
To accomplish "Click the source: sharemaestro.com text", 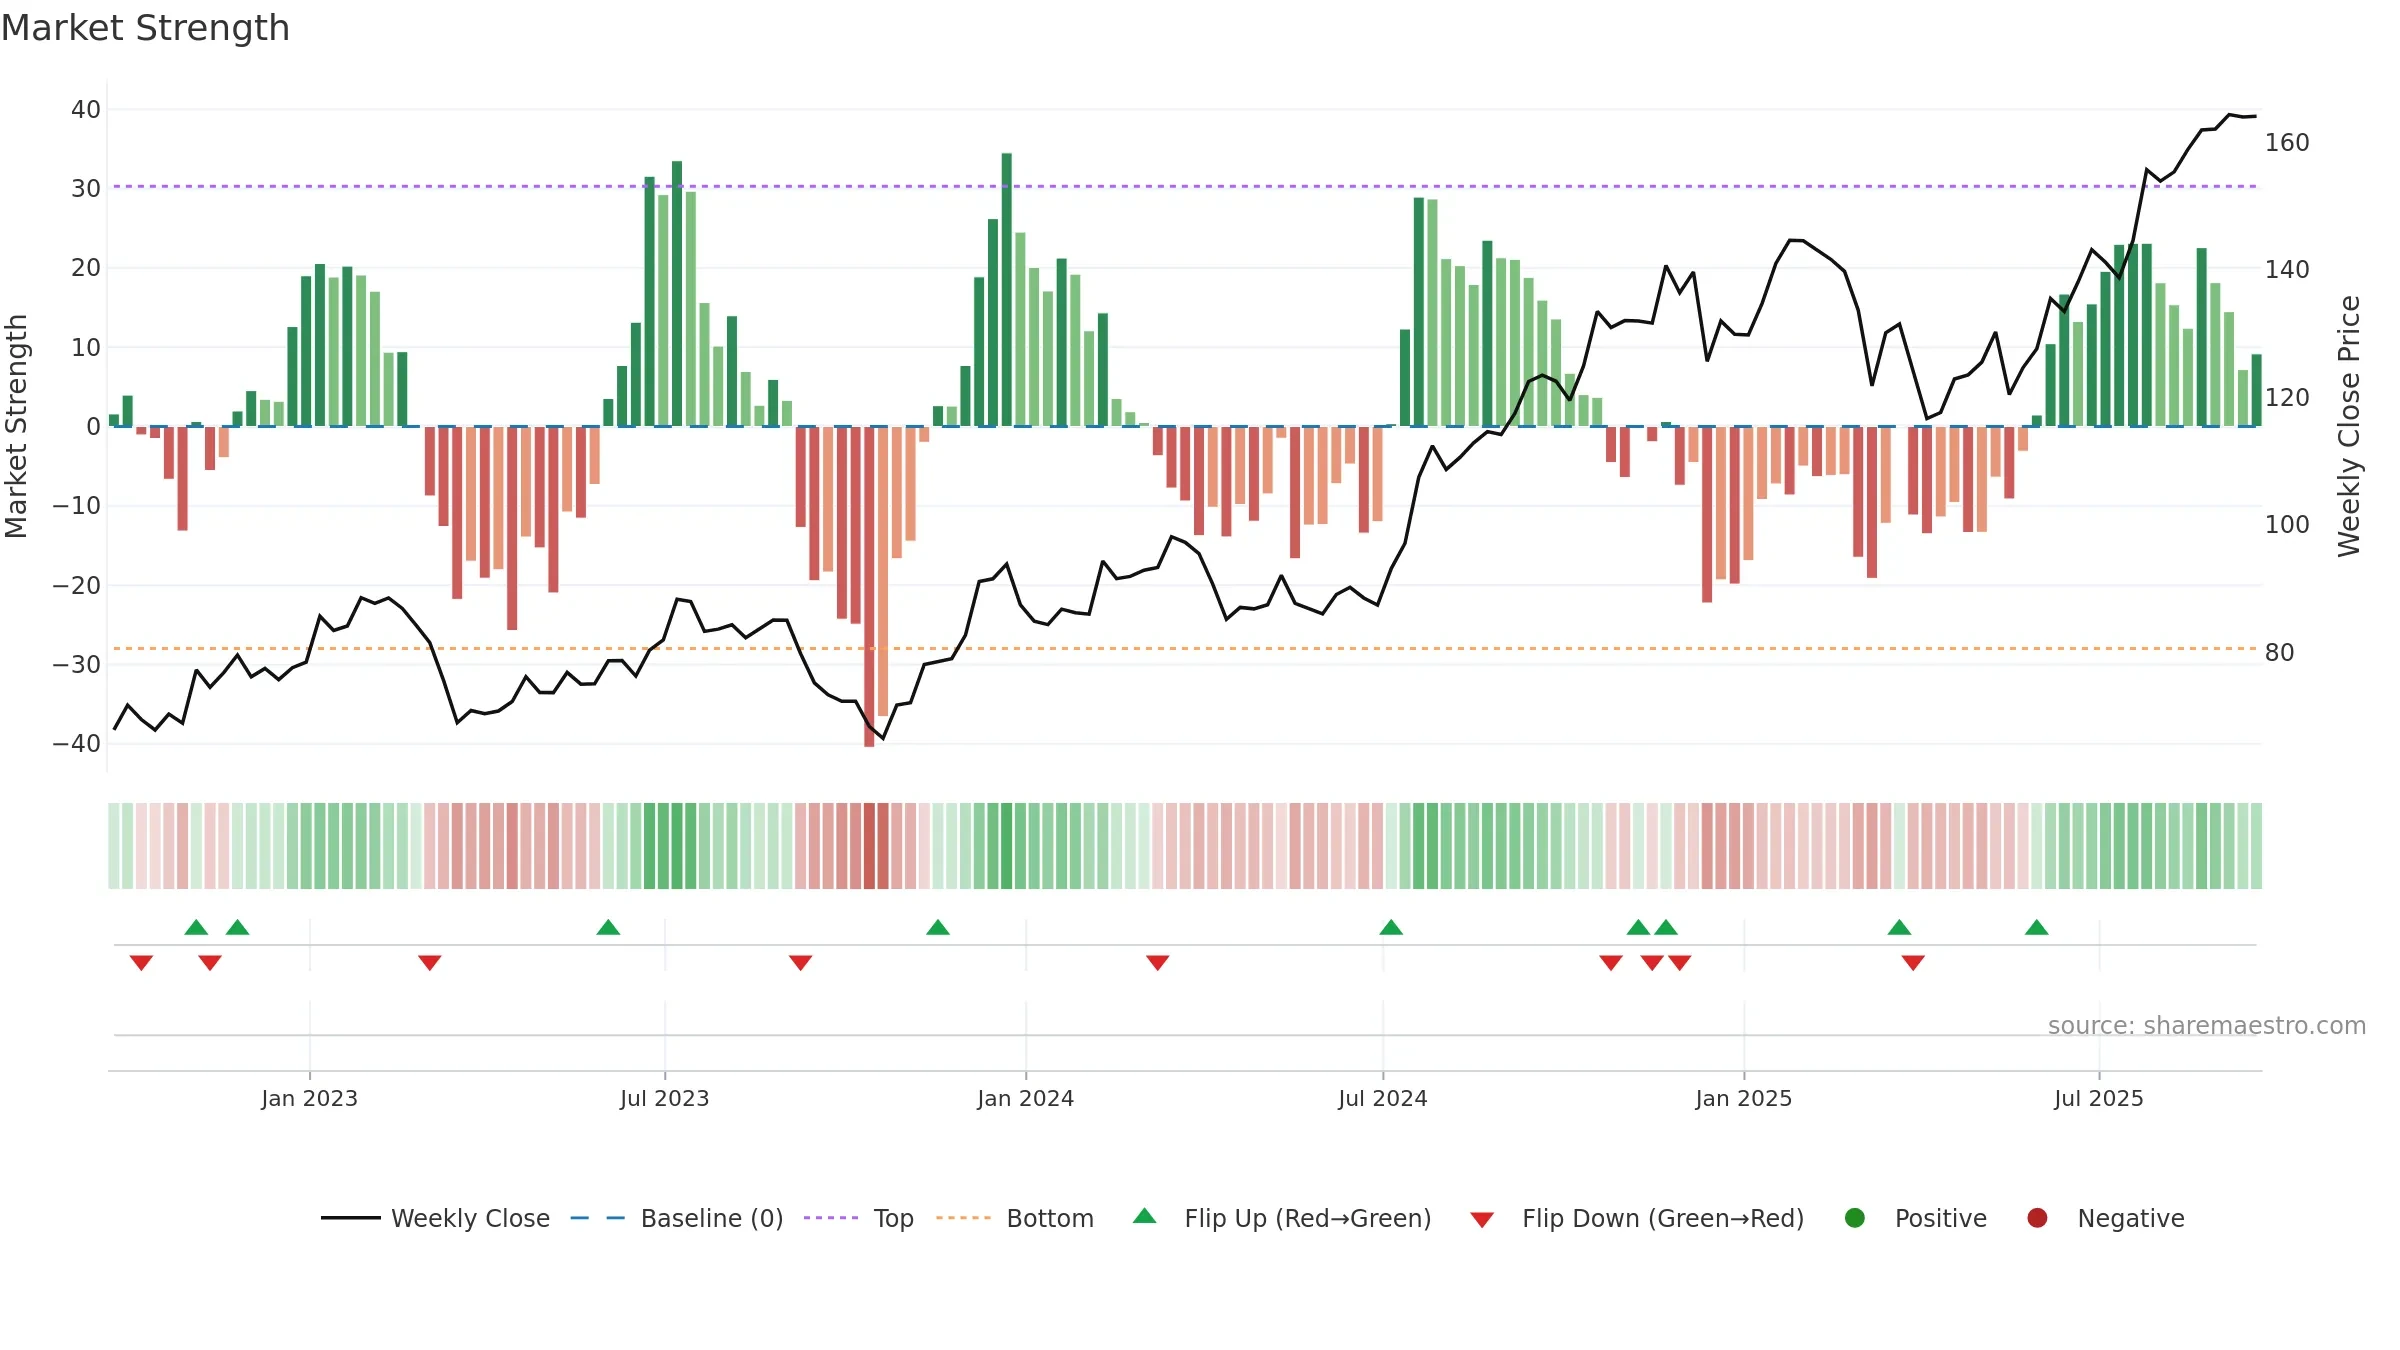I will [2207, 1025].
